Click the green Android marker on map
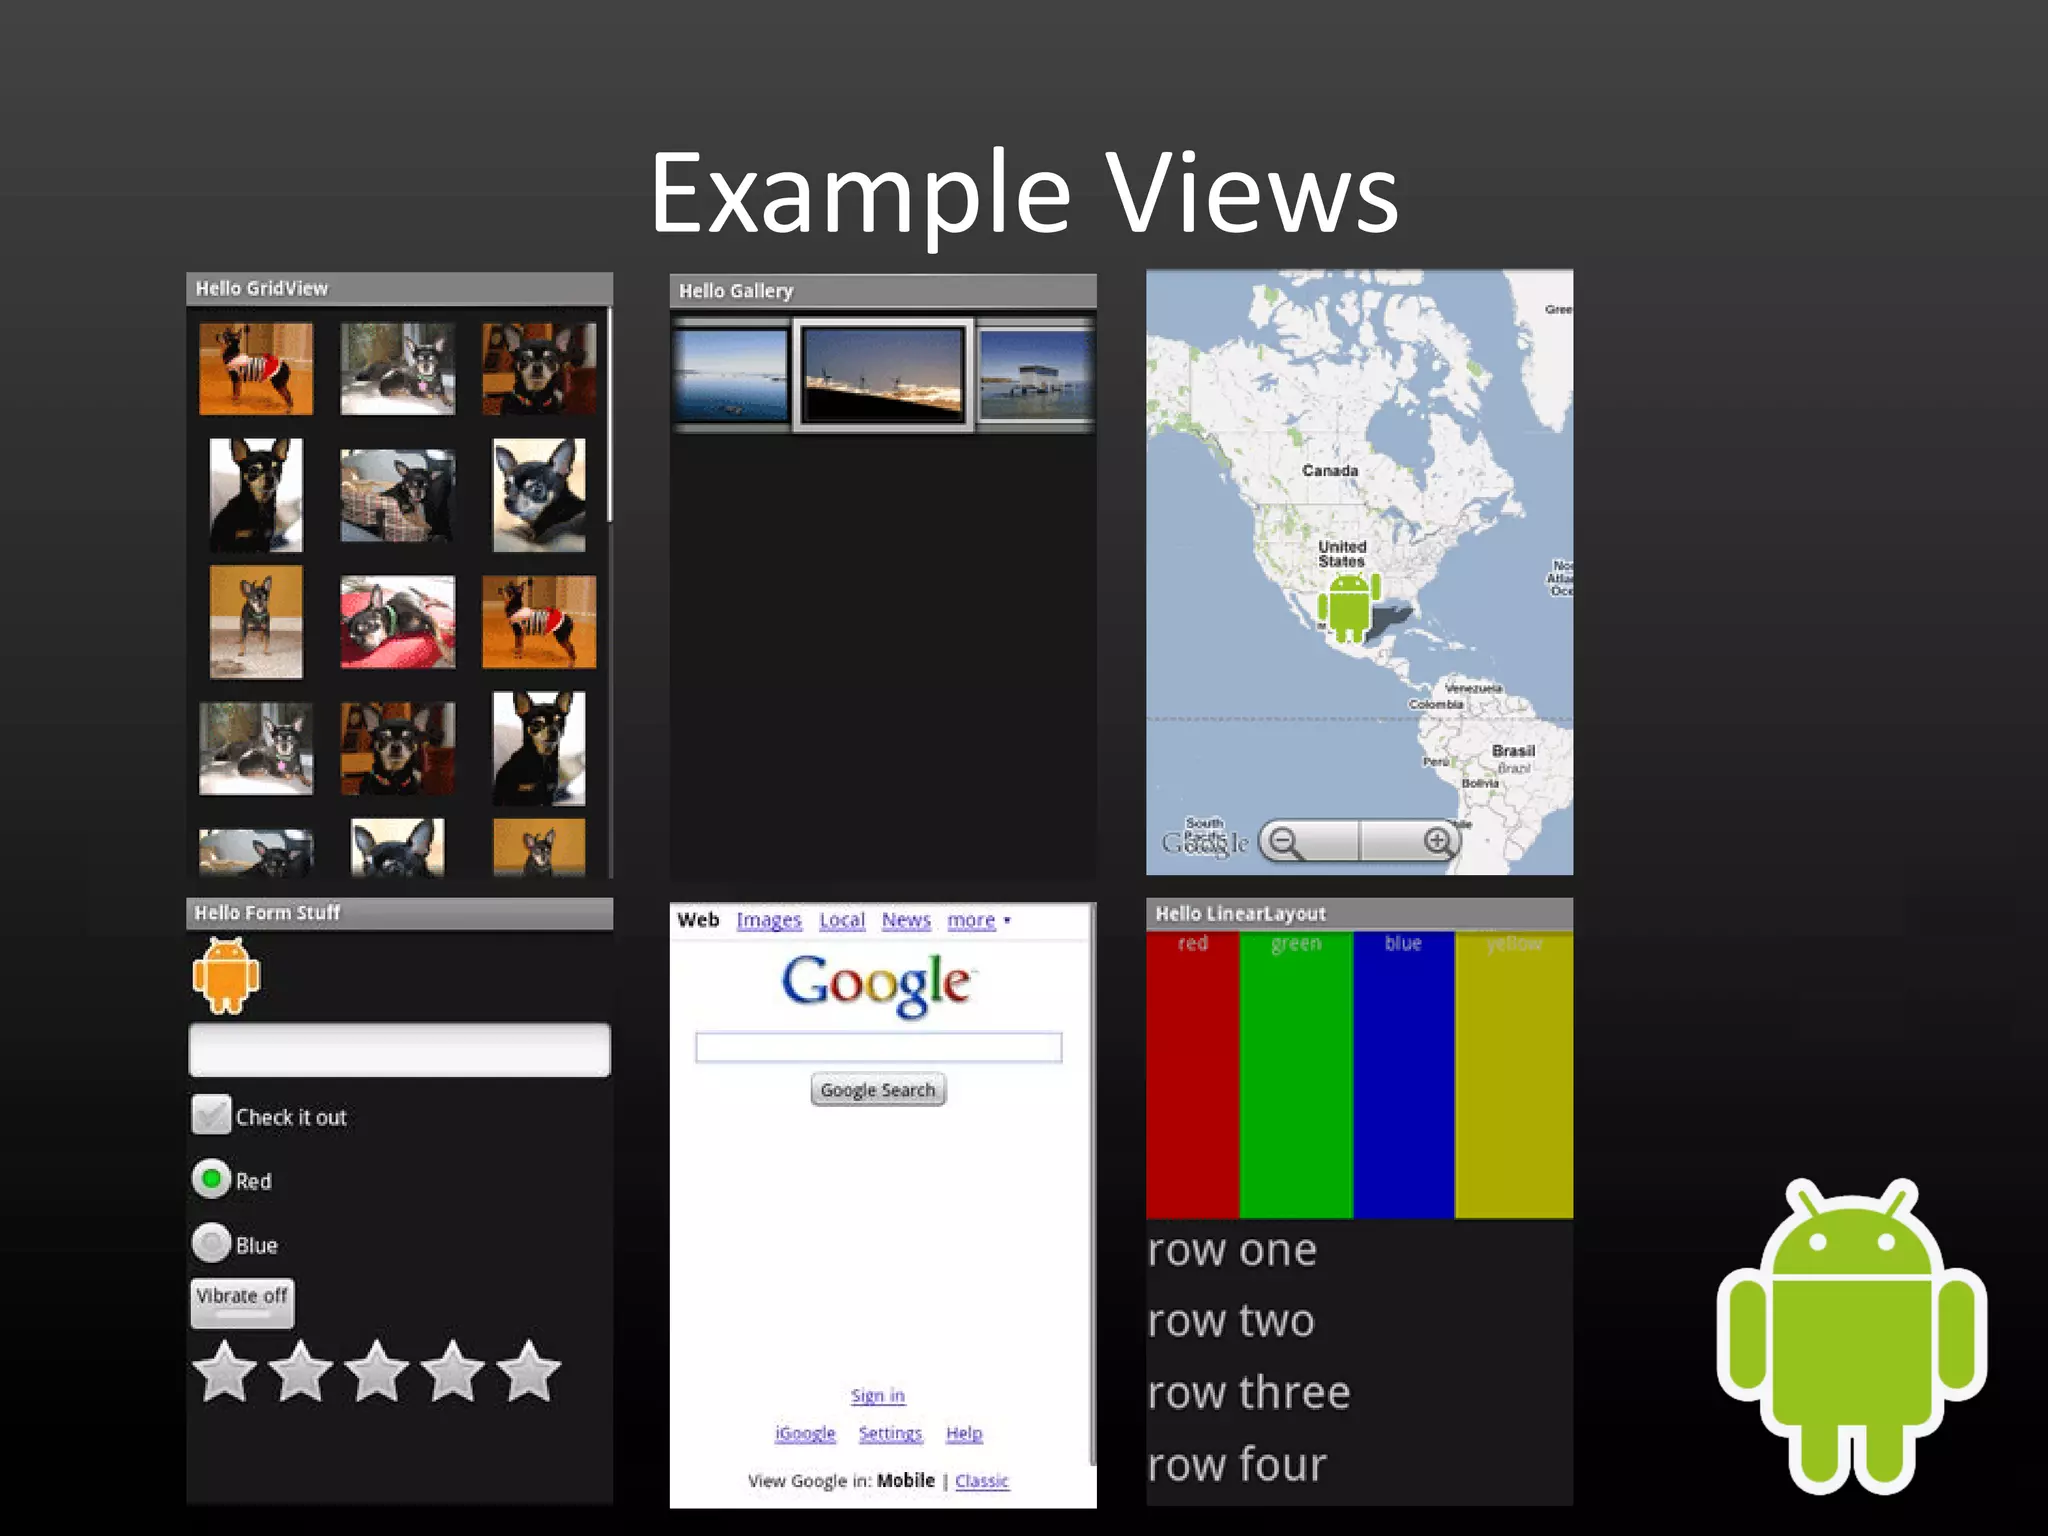 tap(1348, 606)
